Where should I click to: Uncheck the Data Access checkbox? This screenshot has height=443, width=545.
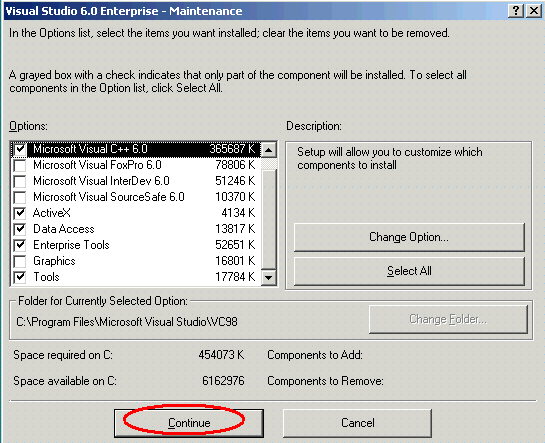(x=20, y=229)
